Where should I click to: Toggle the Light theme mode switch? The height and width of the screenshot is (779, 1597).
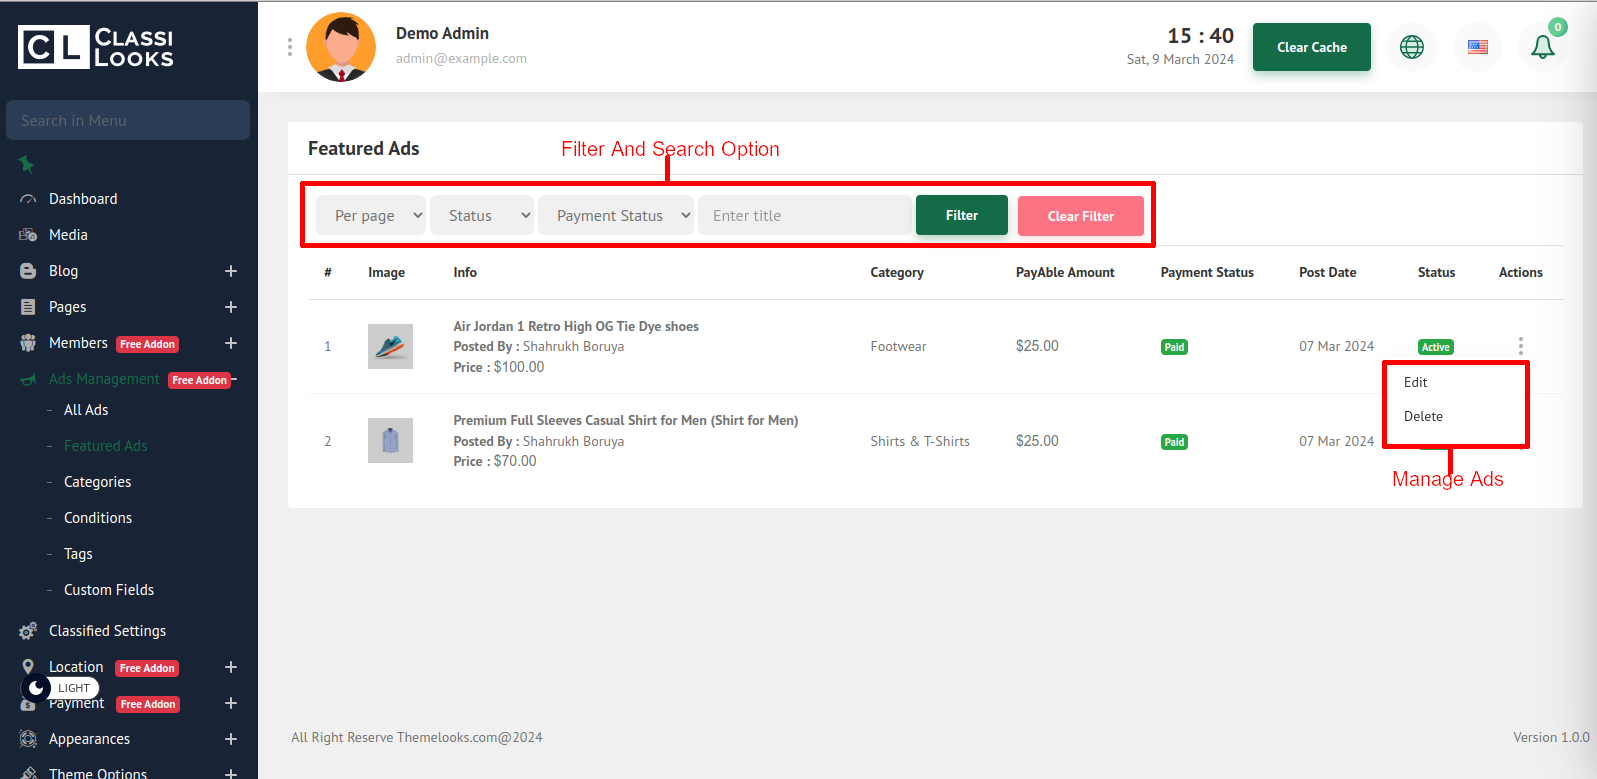(x=60, y=688)
